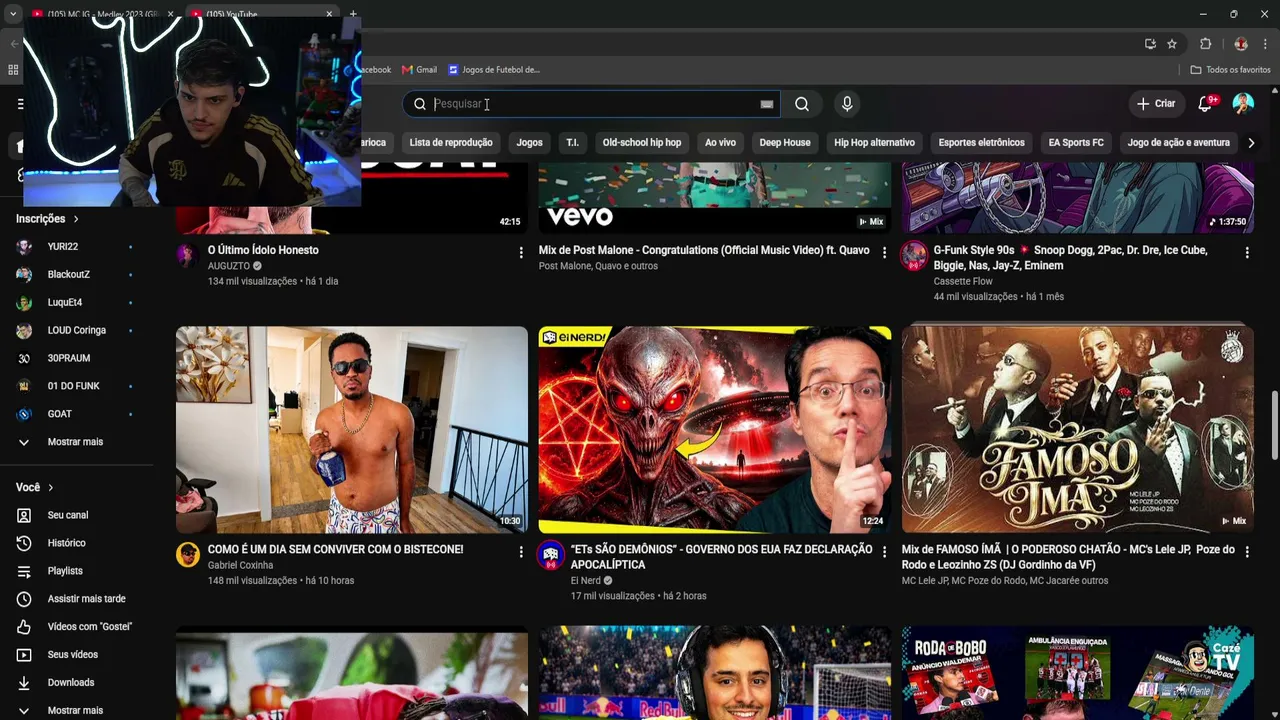This screenshot has height=720, width=1280.
Task: Open a new browser tab
Action: [x=353, y=14]
